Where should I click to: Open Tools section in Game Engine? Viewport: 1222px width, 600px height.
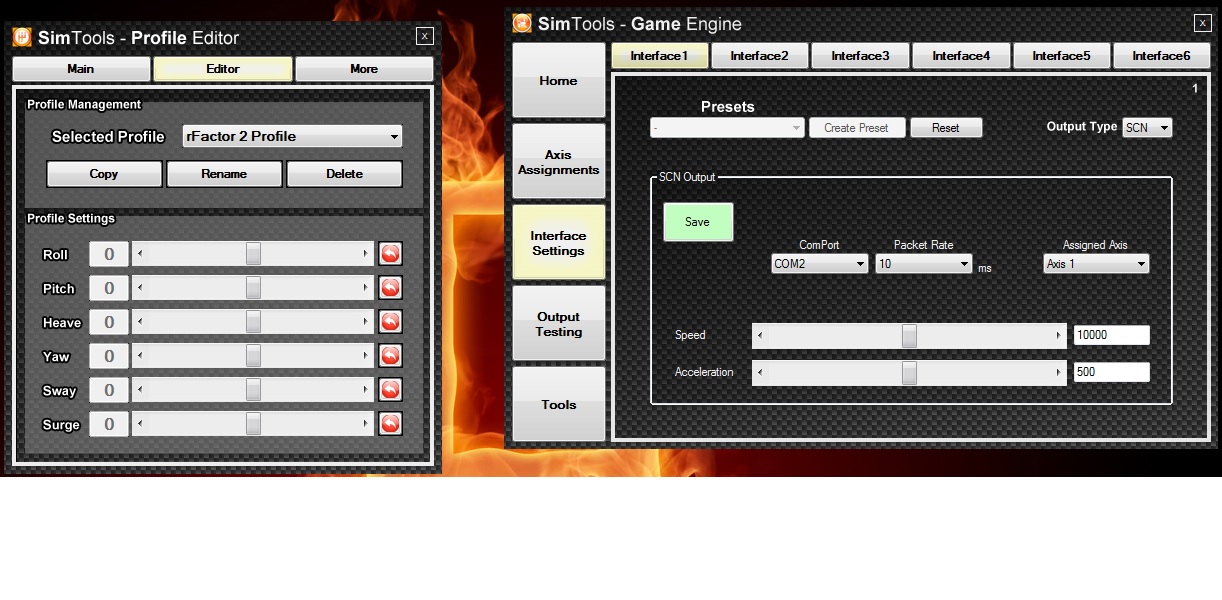559,404
